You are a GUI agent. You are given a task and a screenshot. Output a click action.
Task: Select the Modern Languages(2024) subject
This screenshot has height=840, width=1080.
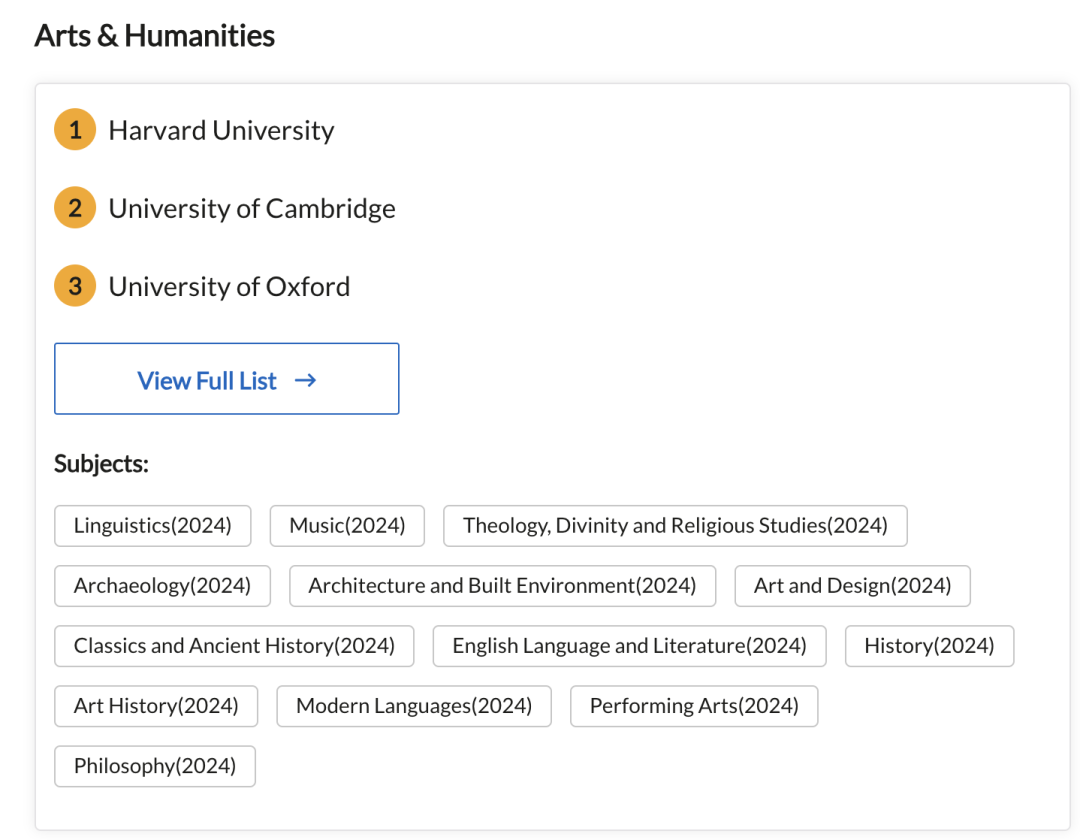coord(414,706)
